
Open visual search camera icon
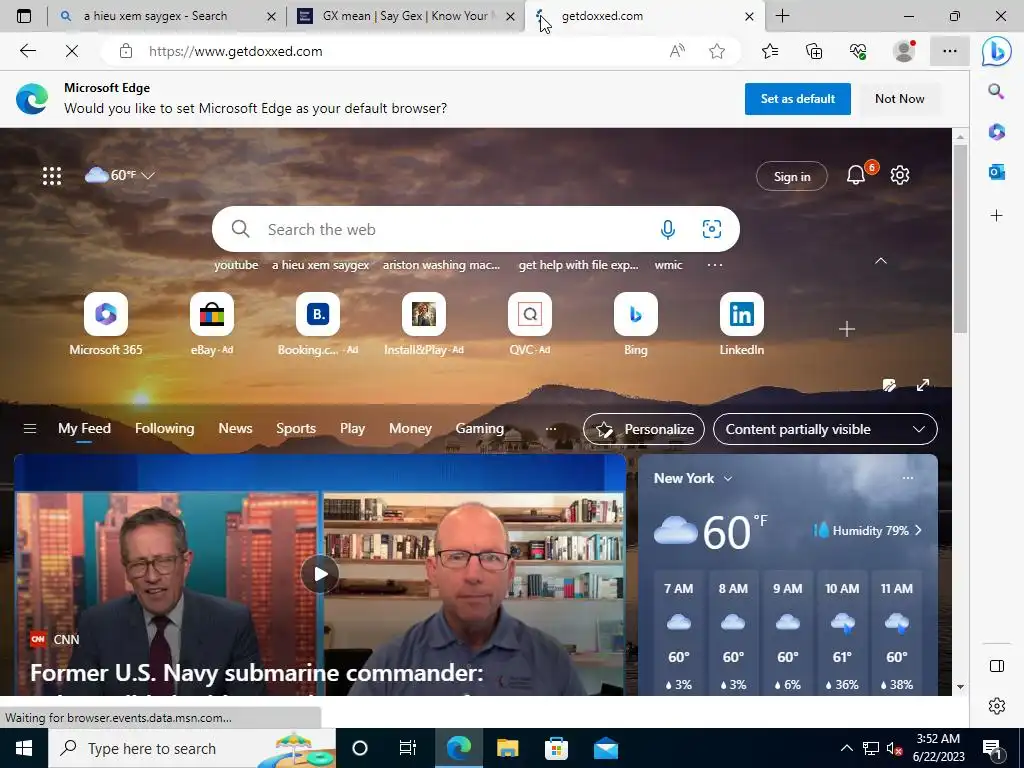tap(711, 229)
